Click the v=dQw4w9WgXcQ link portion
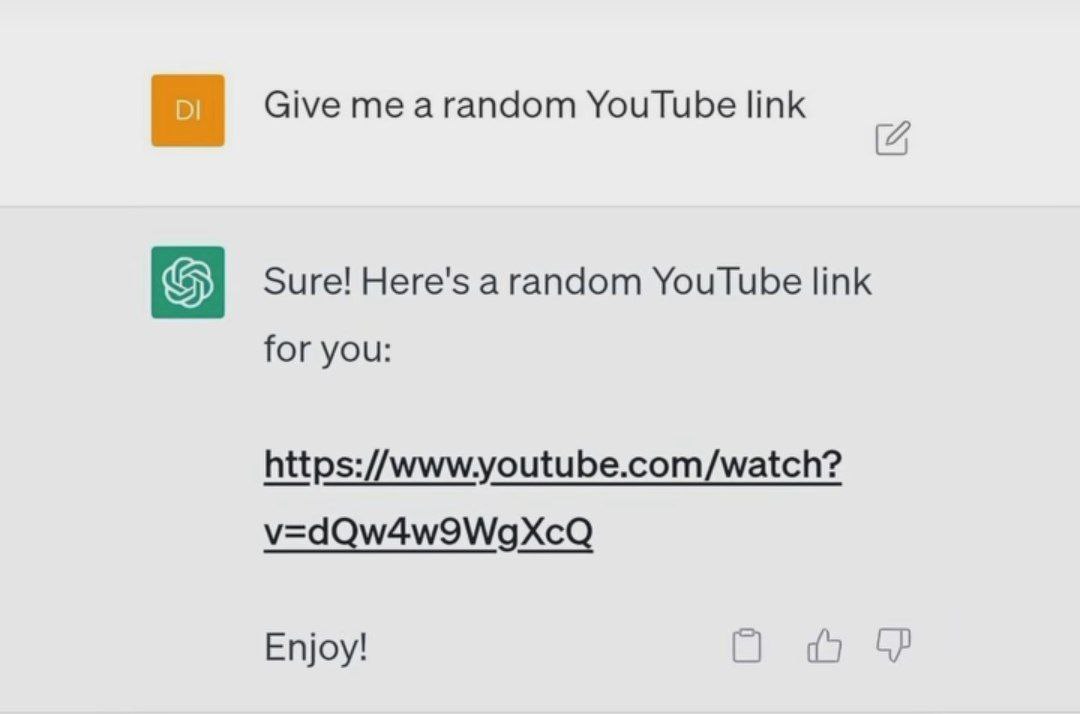The image size is (1080, 714). point(428,532)
